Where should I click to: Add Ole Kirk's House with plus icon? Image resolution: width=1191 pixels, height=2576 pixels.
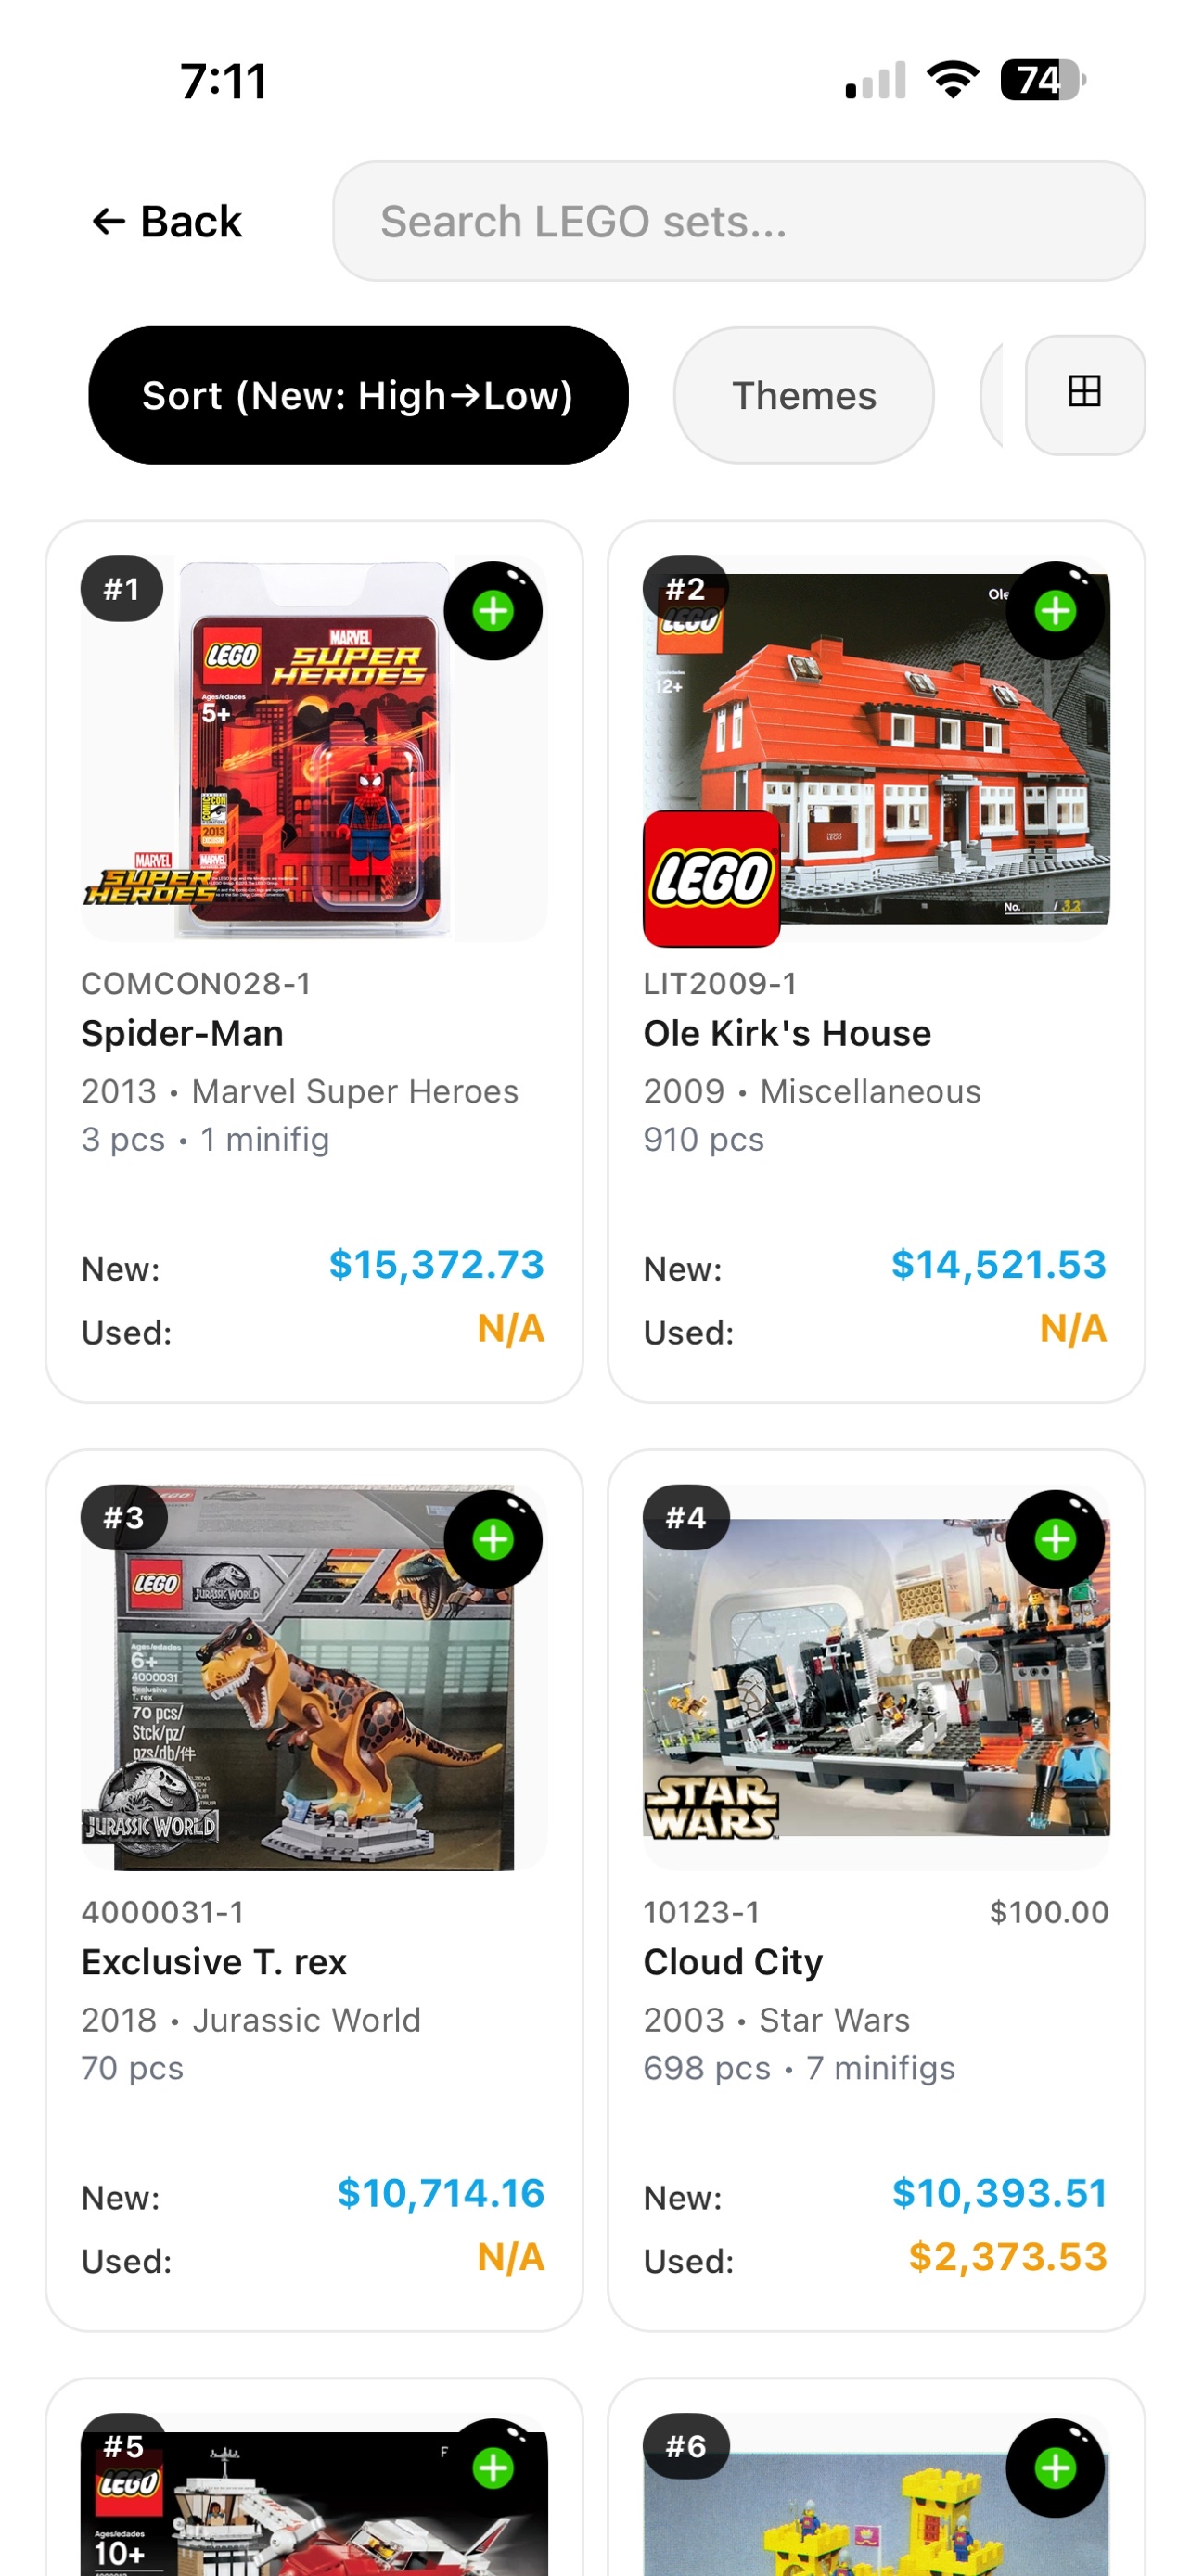pos(1055,611)
